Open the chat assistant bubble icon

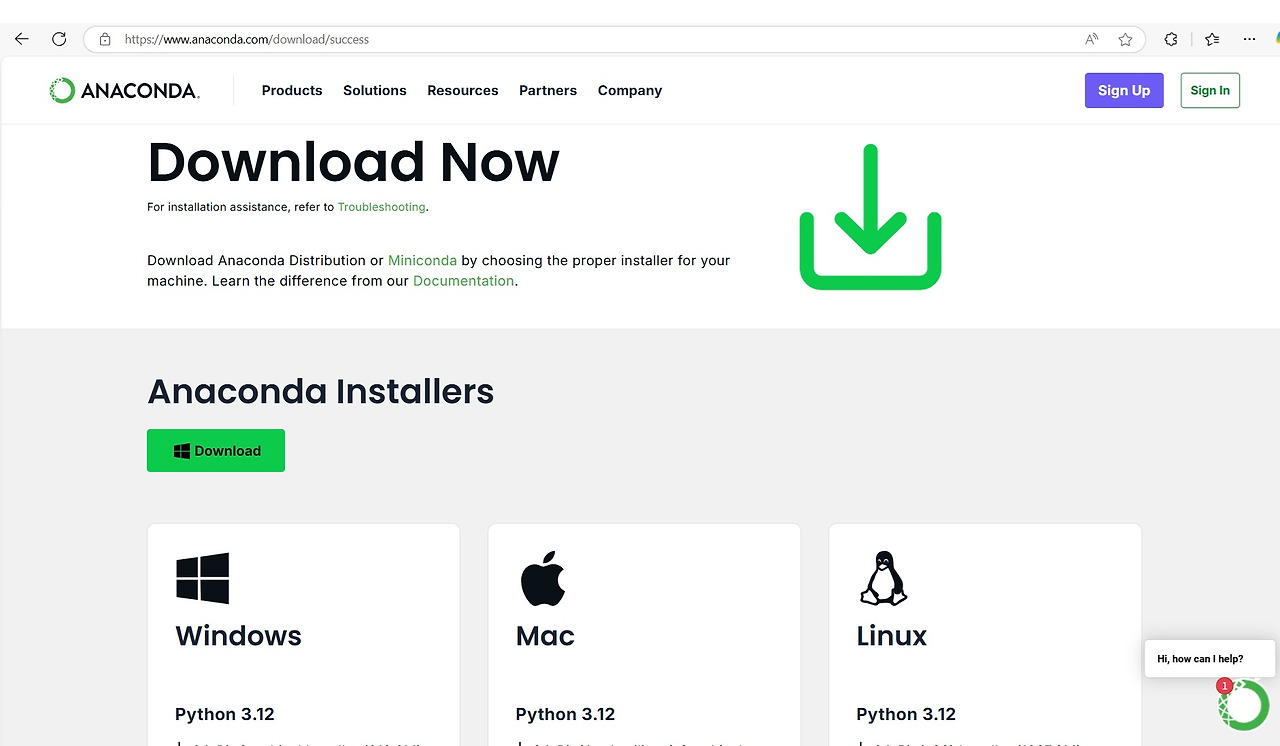1243,704
